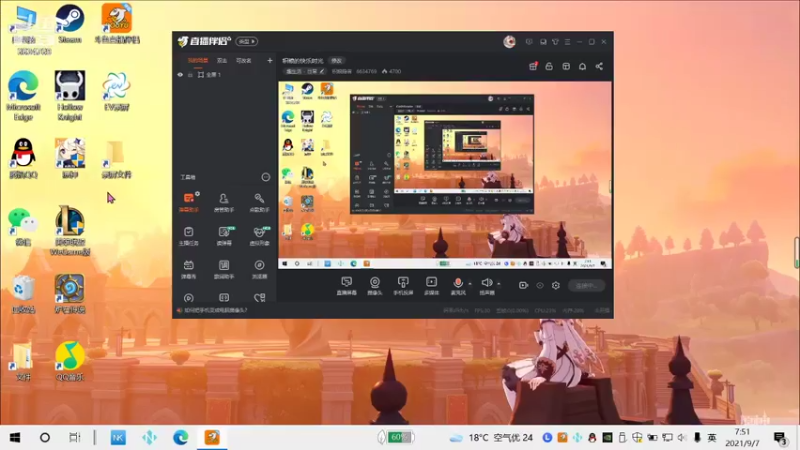The width and height of the screenshot is (800, 450).
Task: Add a new scene with the plus button
Action: click(270, 61)
